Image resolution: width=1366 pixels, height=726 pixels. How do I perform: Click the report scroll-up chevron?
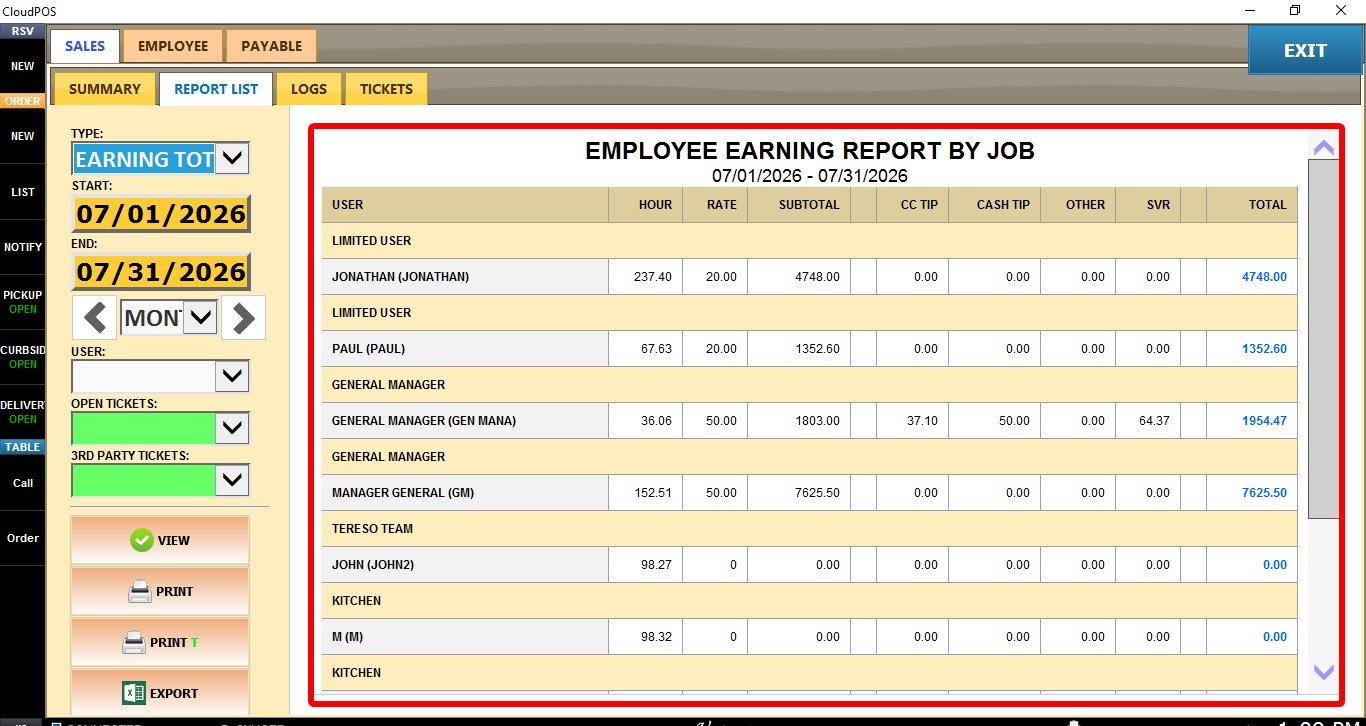click(x=1324, y=148)
